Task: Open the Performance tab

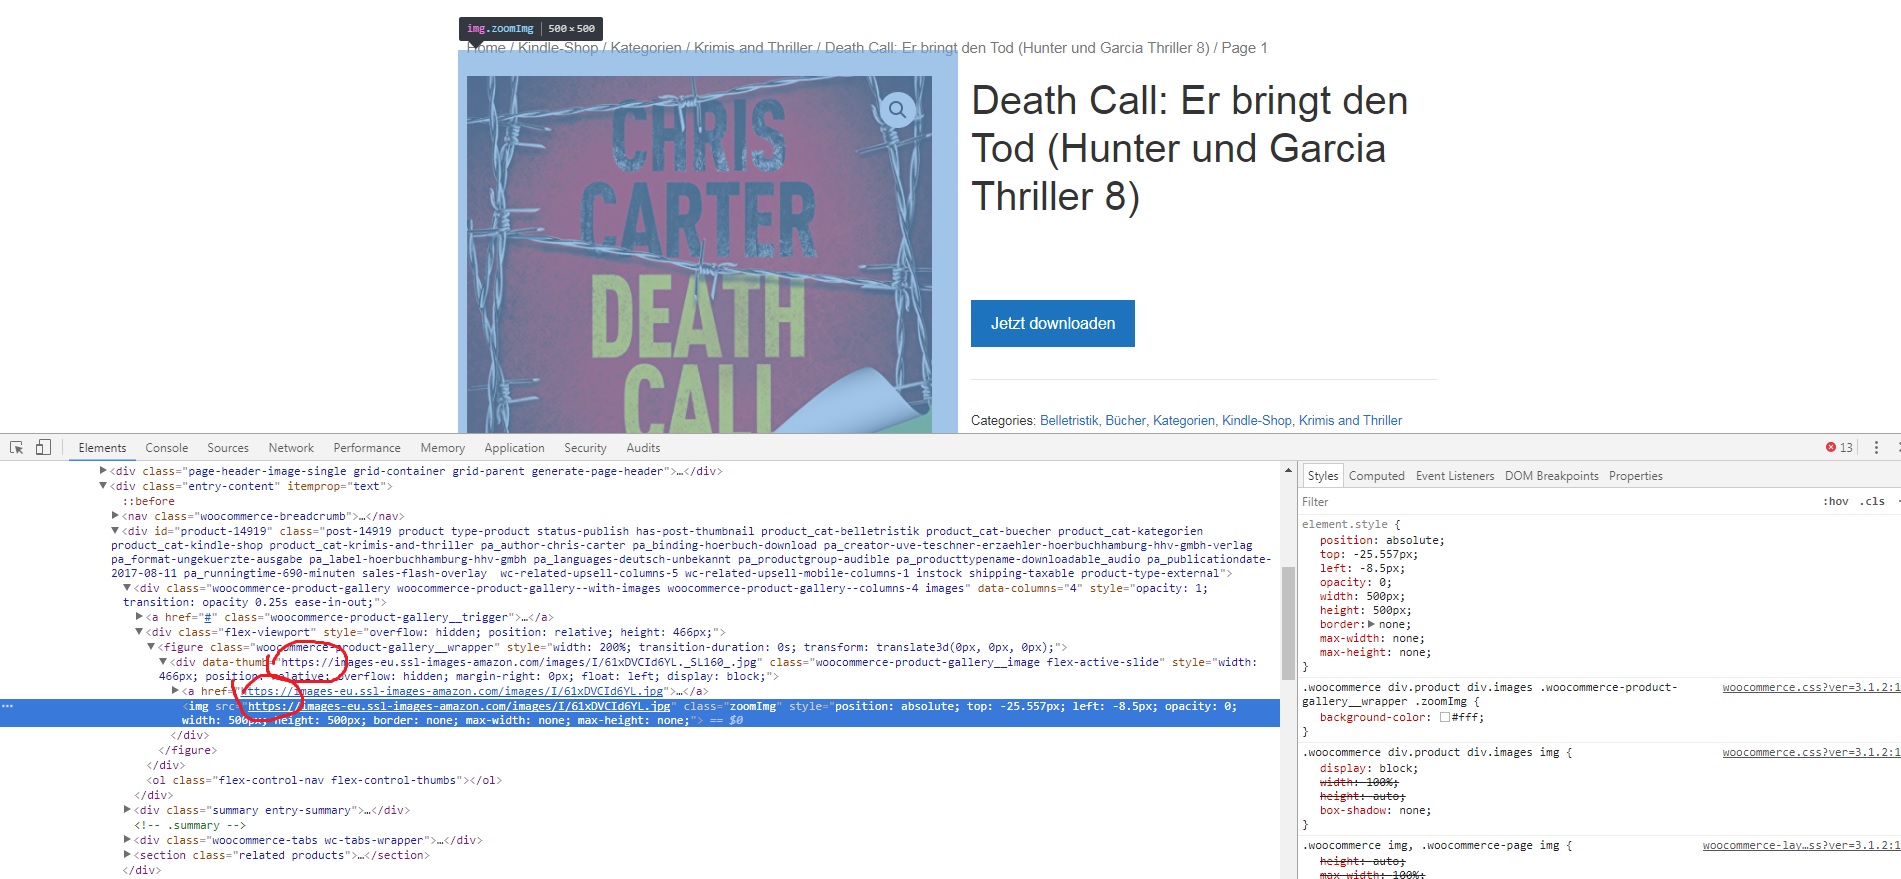Action: coord(367,448)
